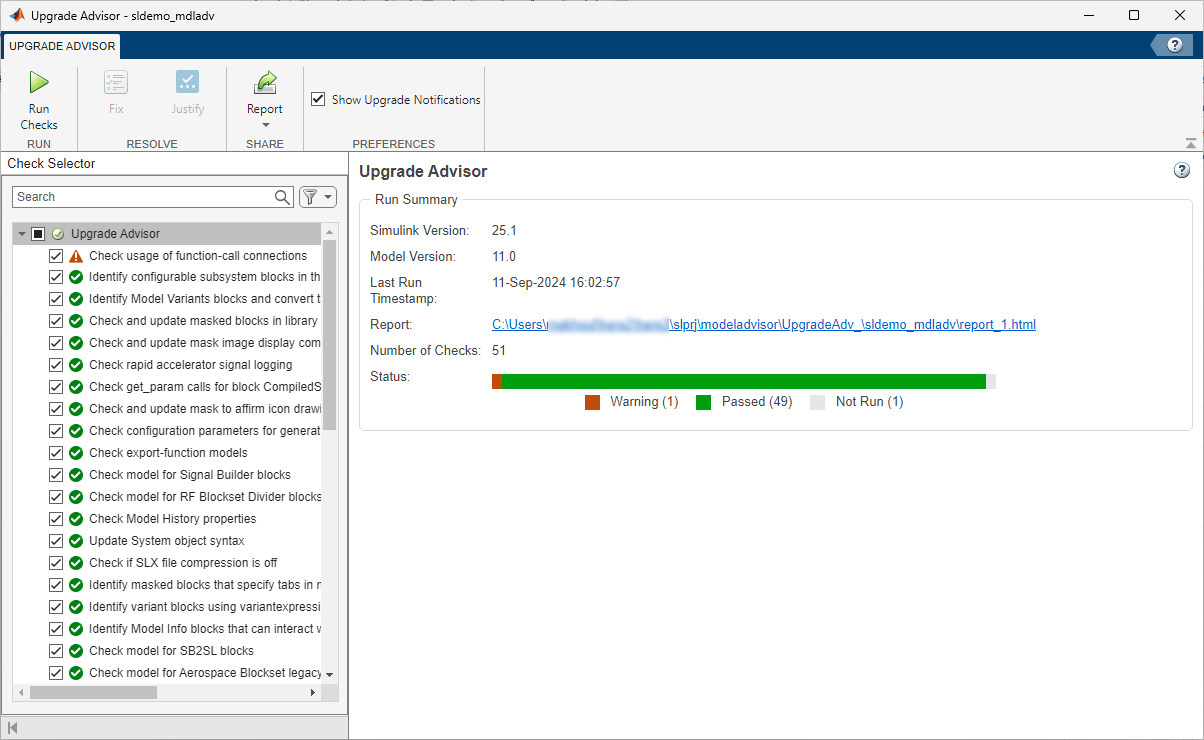The width and height of the screenshot is (1204, 740).
Task: Uncheck Check export-function models
Action: 56,452
